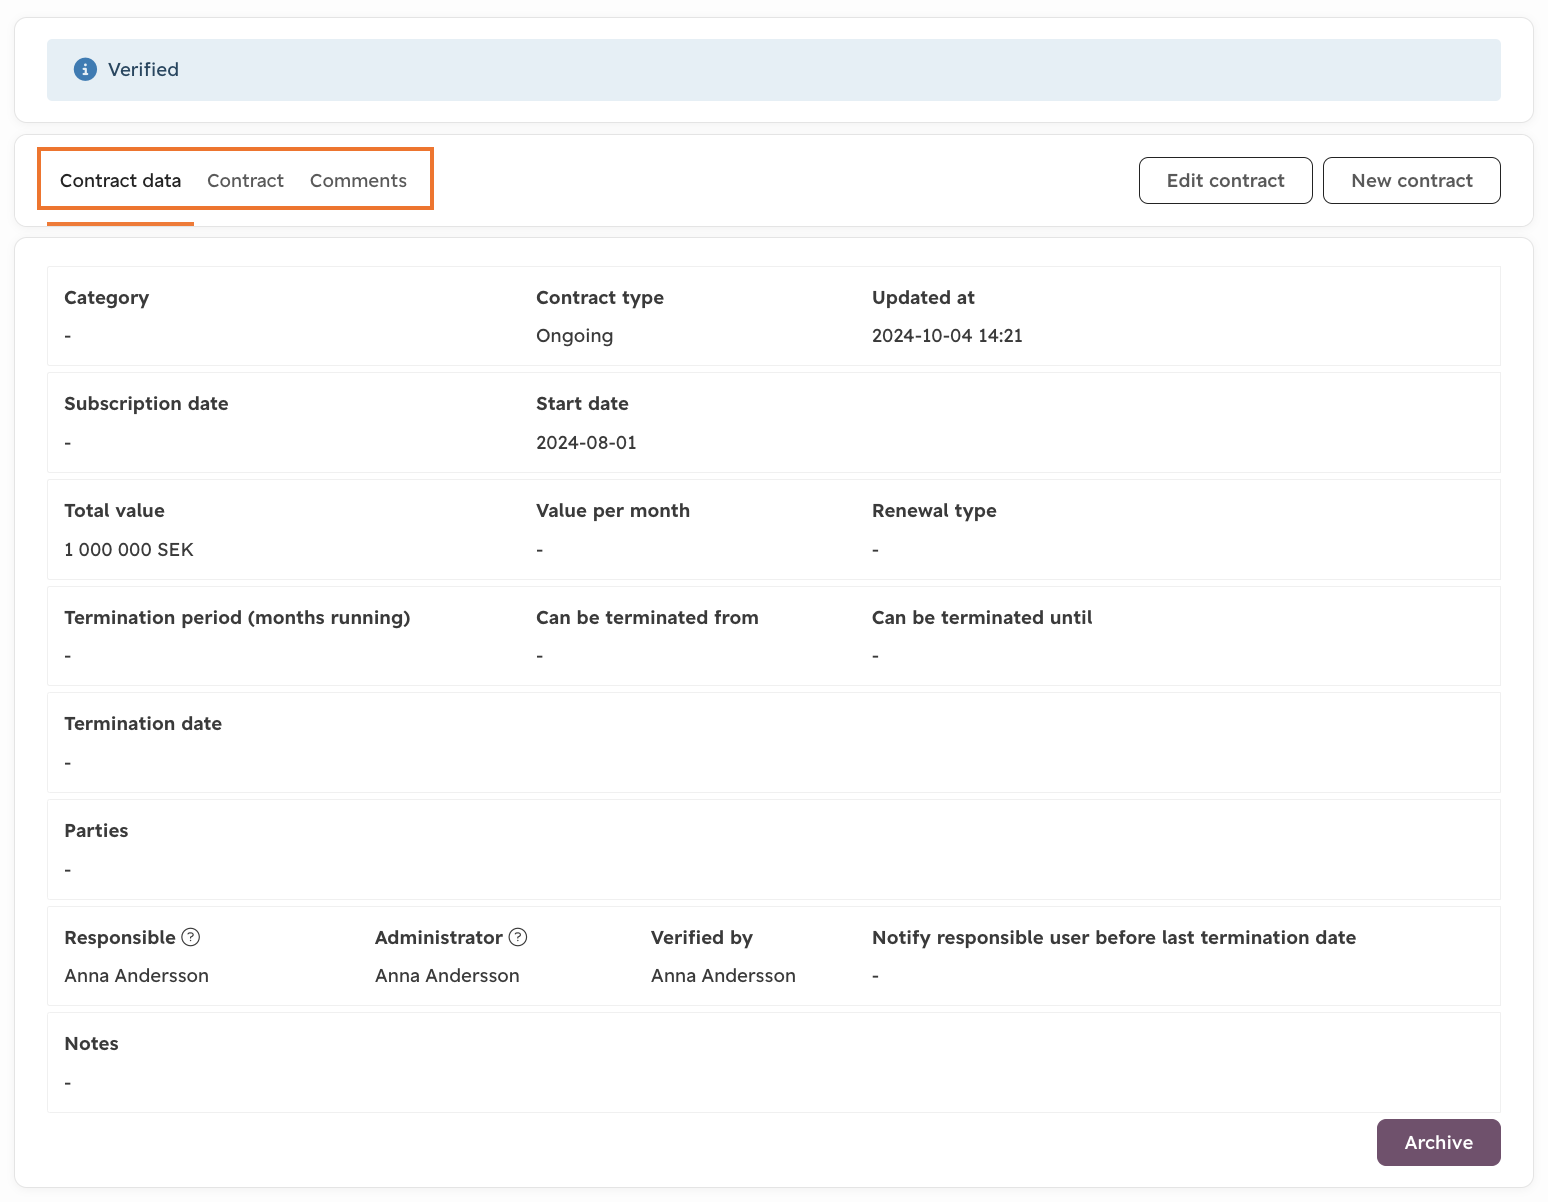Click the Responsible label

coord(120,938)
